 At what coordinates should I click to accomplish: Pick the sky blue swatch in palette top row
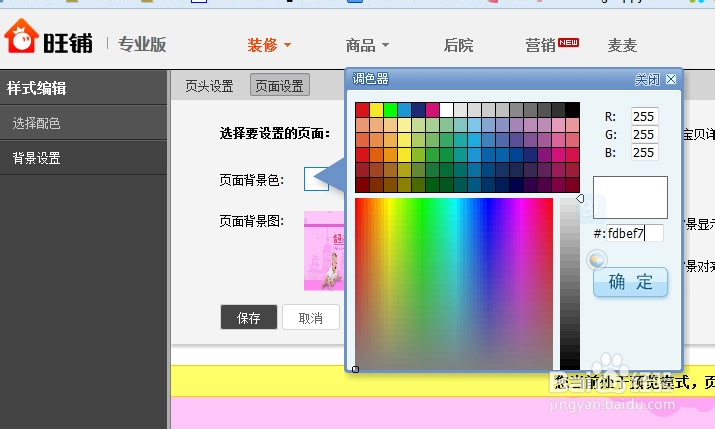tap(404, 110)
